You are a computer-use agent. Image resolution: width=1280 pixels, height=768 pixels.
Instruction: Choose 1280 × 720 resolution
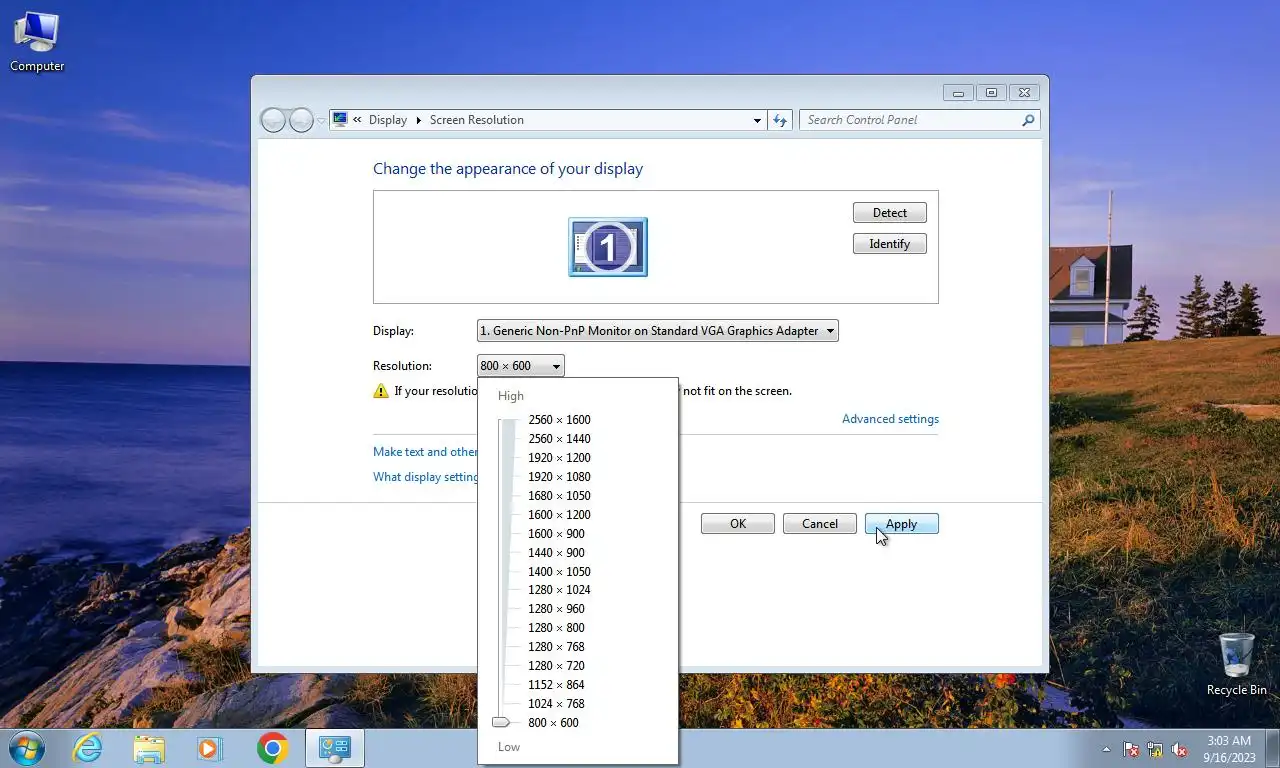click(x=556, y=666)
